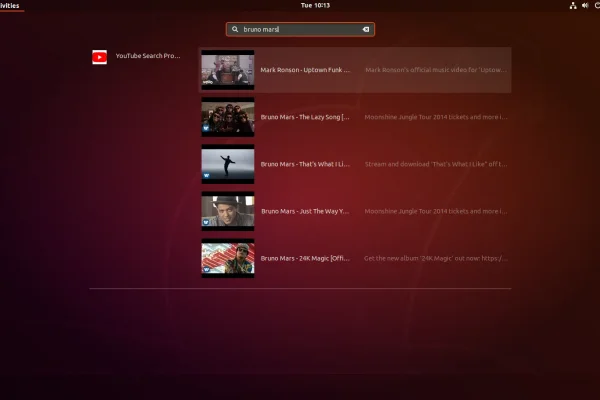Open the volume icon in top bar

[x=585, y=5]
